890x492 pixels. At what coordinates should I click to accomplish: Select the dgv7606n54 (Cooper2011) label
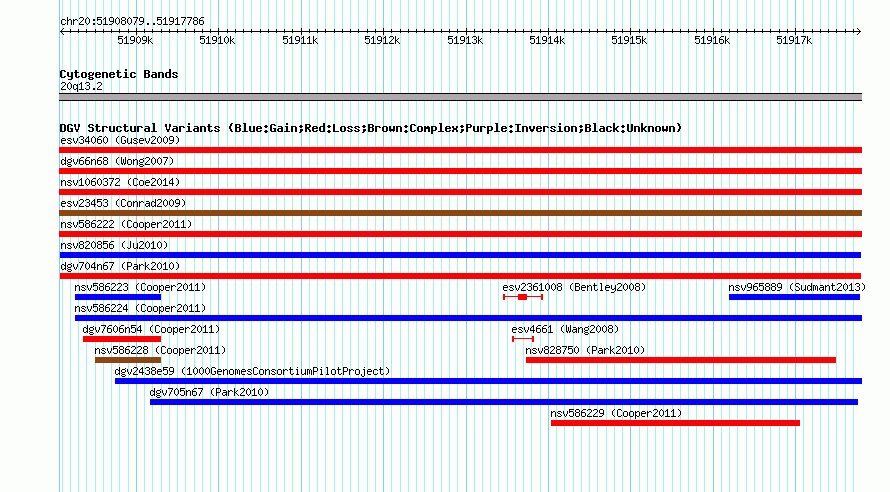[151, 329]
